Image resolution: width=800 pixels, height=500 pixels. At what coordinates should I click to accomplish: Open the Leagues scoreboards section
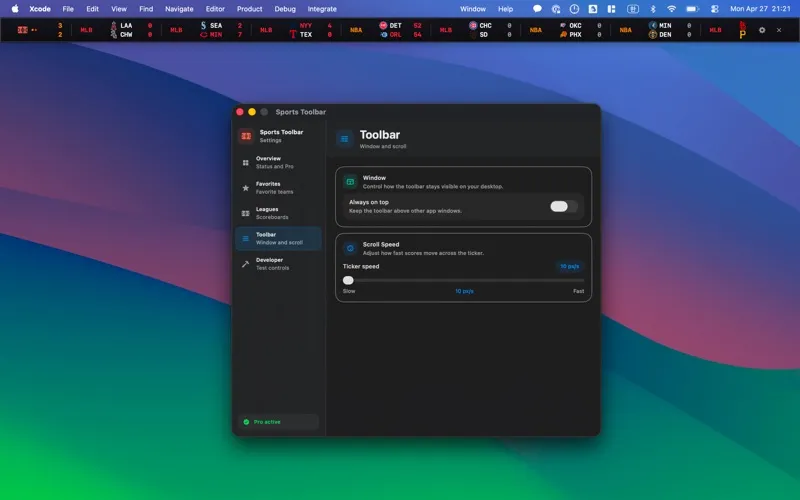pyautogui.click(x=279, y=213)
